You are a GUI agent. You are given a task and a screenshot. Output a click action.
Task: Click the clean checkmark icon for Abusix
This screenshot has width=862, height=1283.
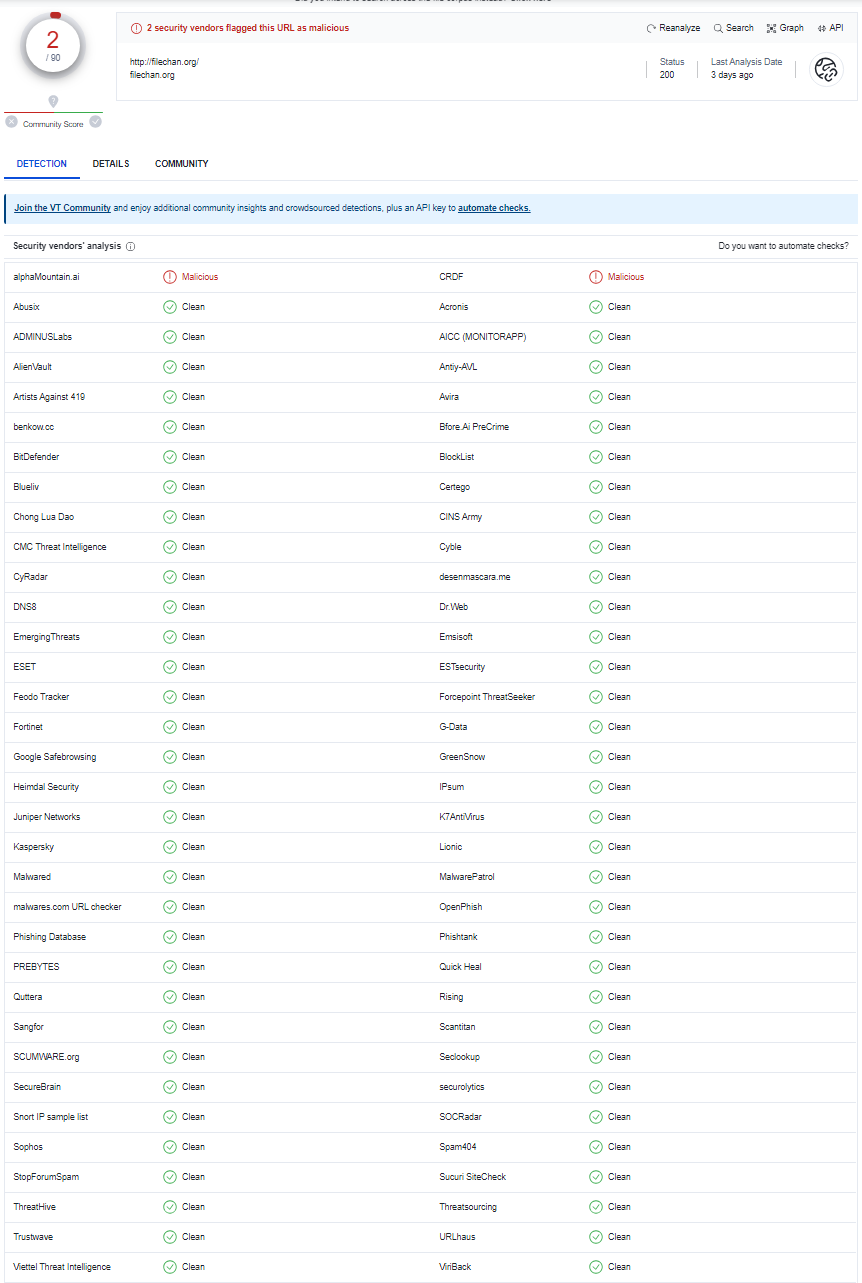tap(170, 307)
